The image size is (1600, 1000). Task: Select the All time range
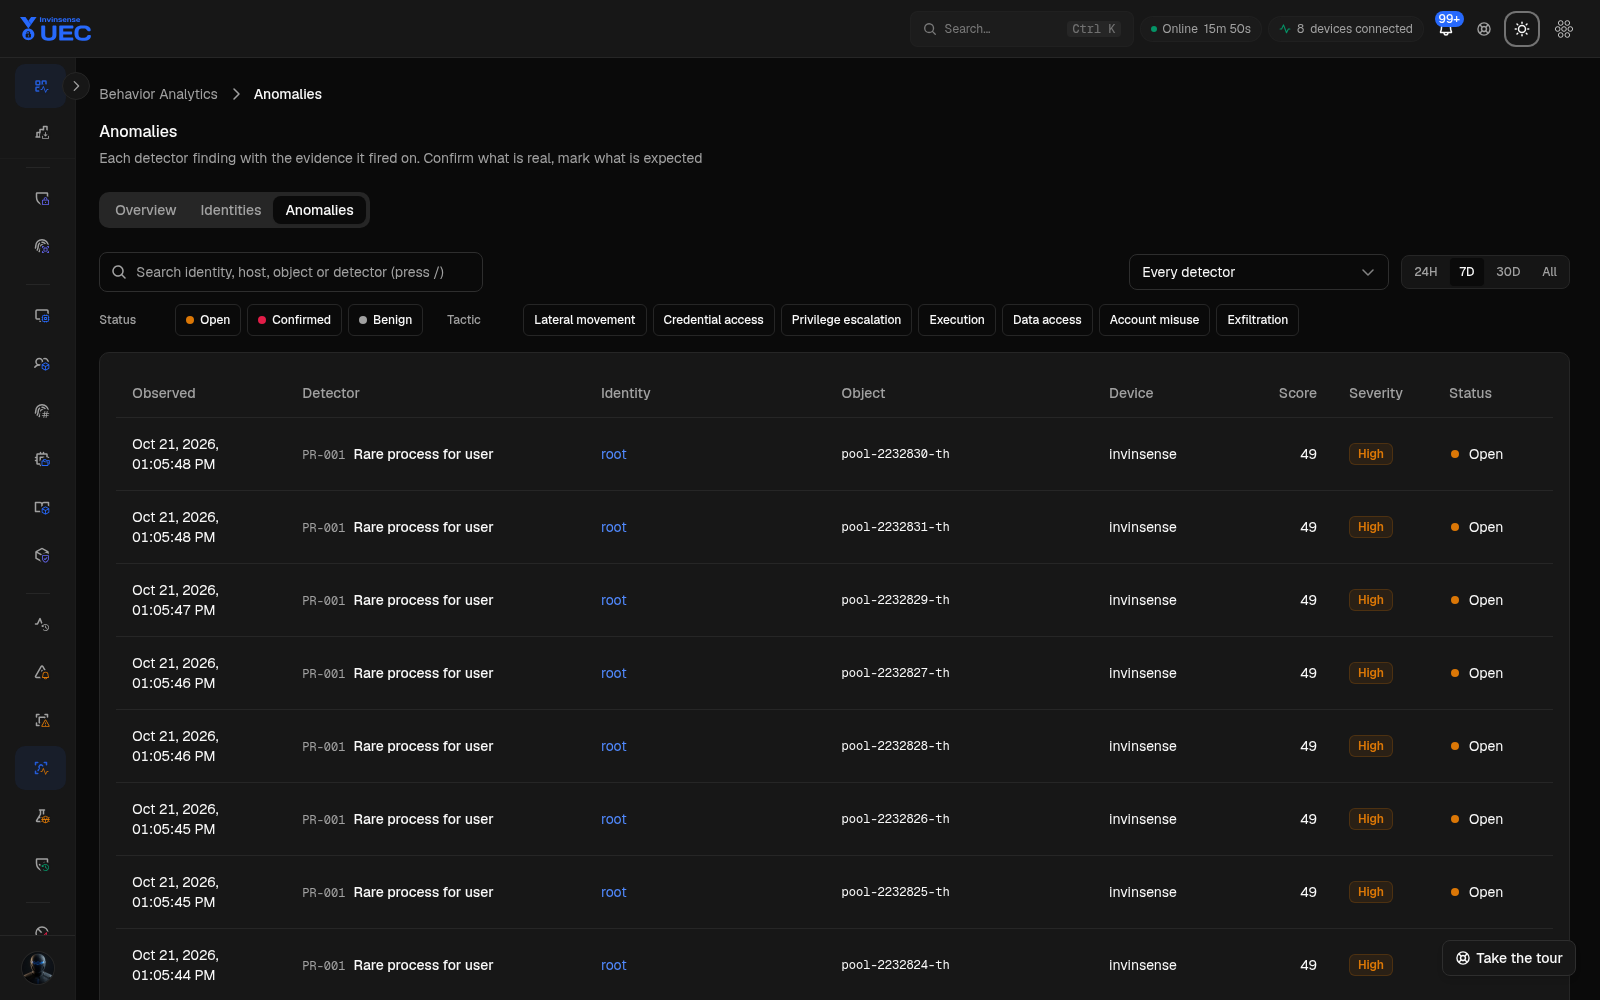click(x=1549, y=272)
